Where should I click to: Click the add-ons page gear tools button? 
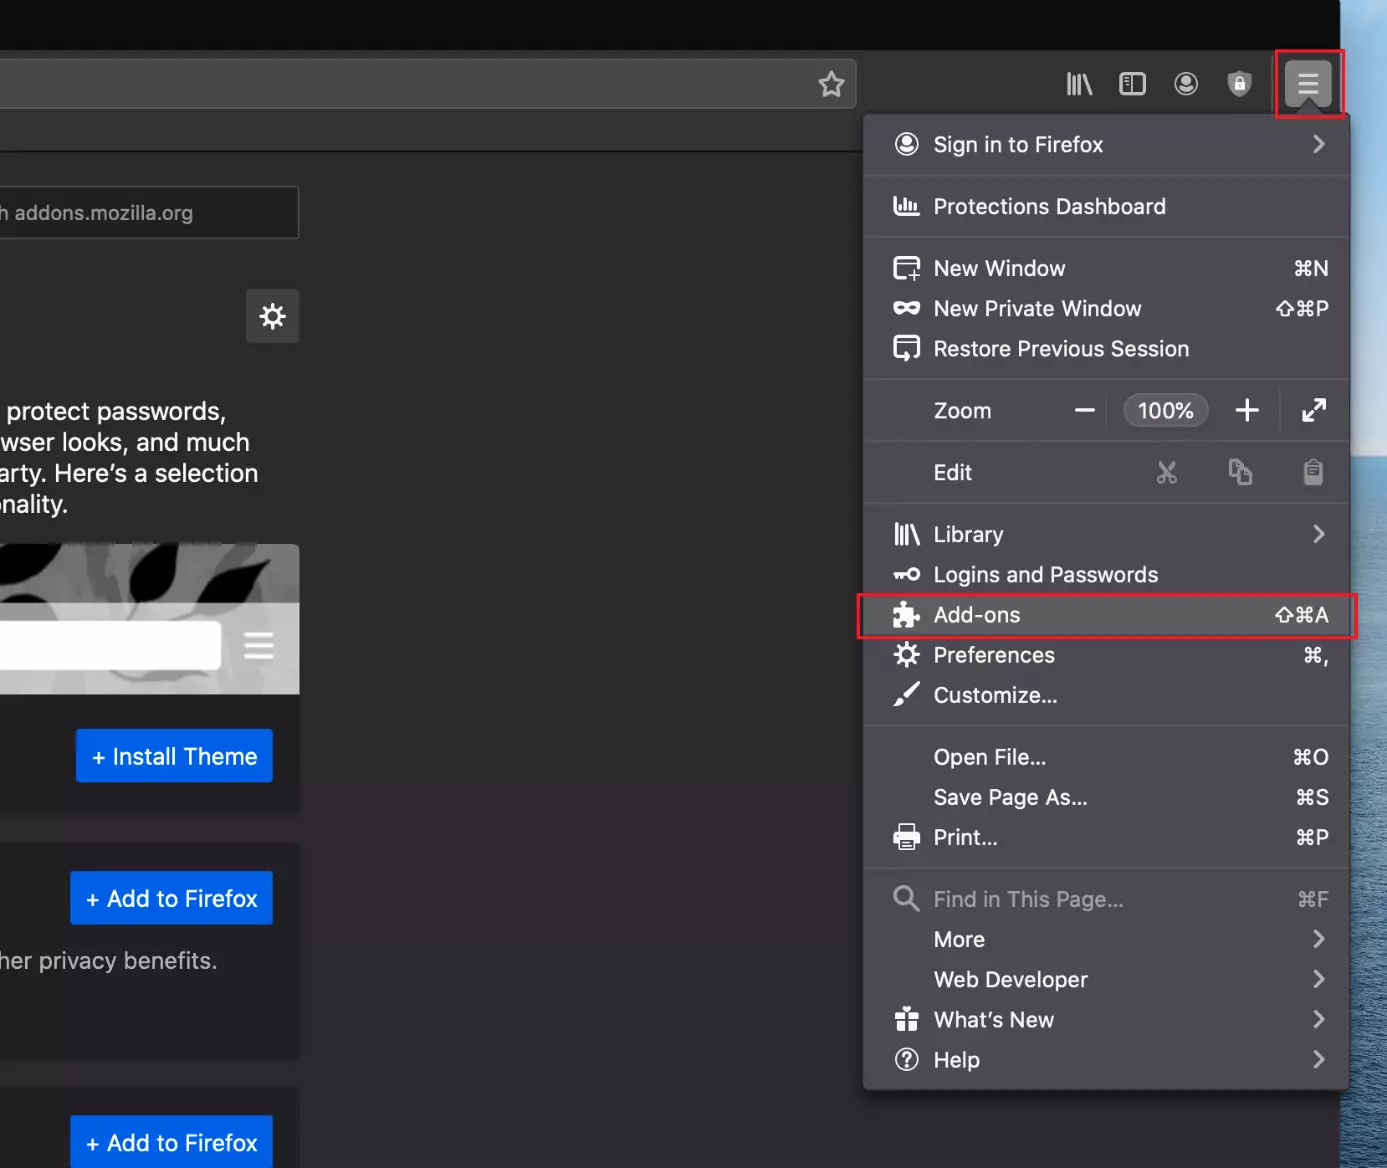[x=273, y=316]
